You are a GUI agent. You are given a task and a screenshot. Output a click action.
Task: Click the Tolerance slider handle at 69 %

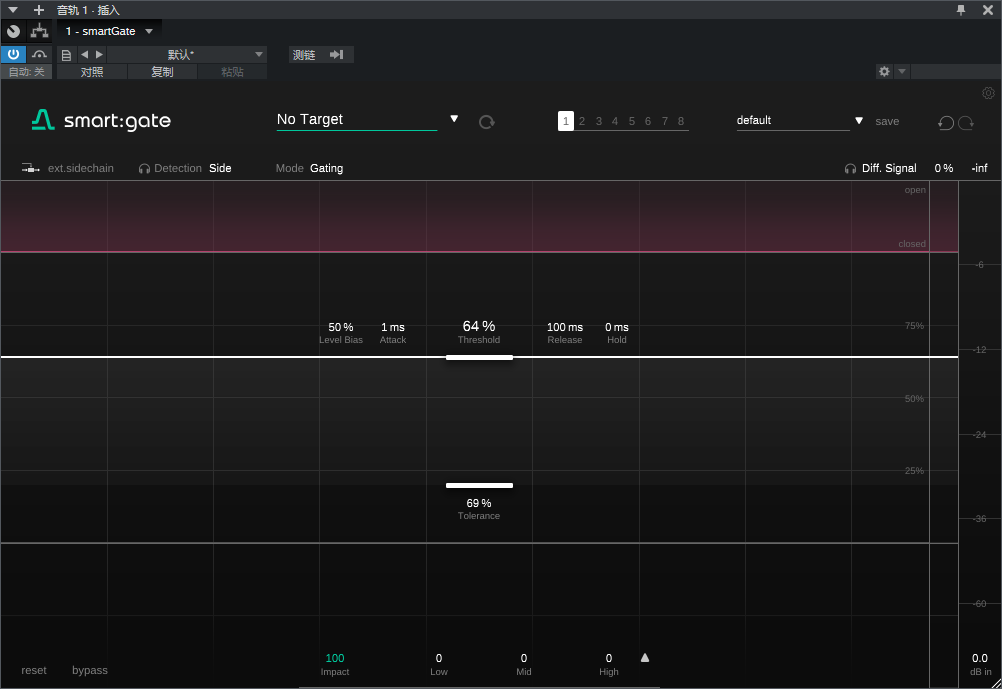coord(479,485)
